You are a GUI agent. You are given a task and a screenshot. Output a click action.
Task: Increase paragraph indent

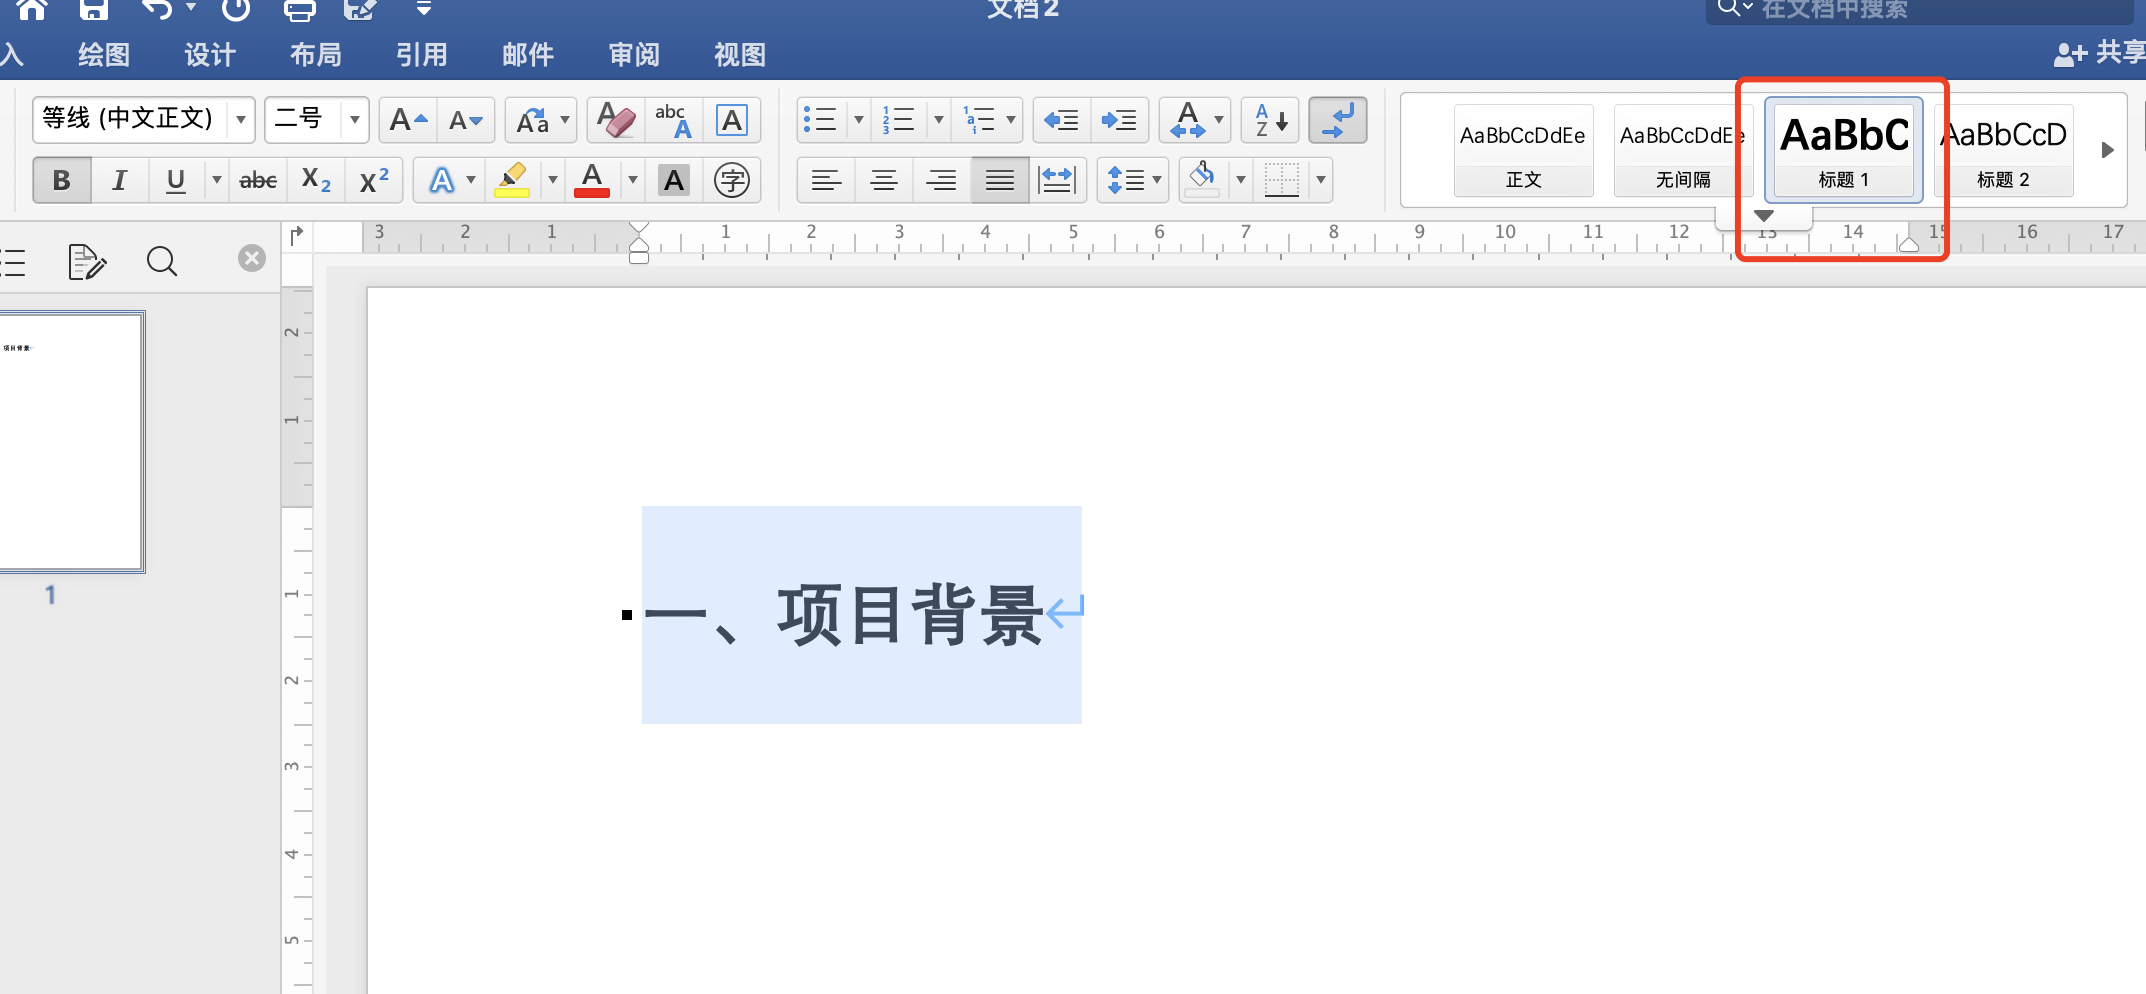click(1119, 121)
